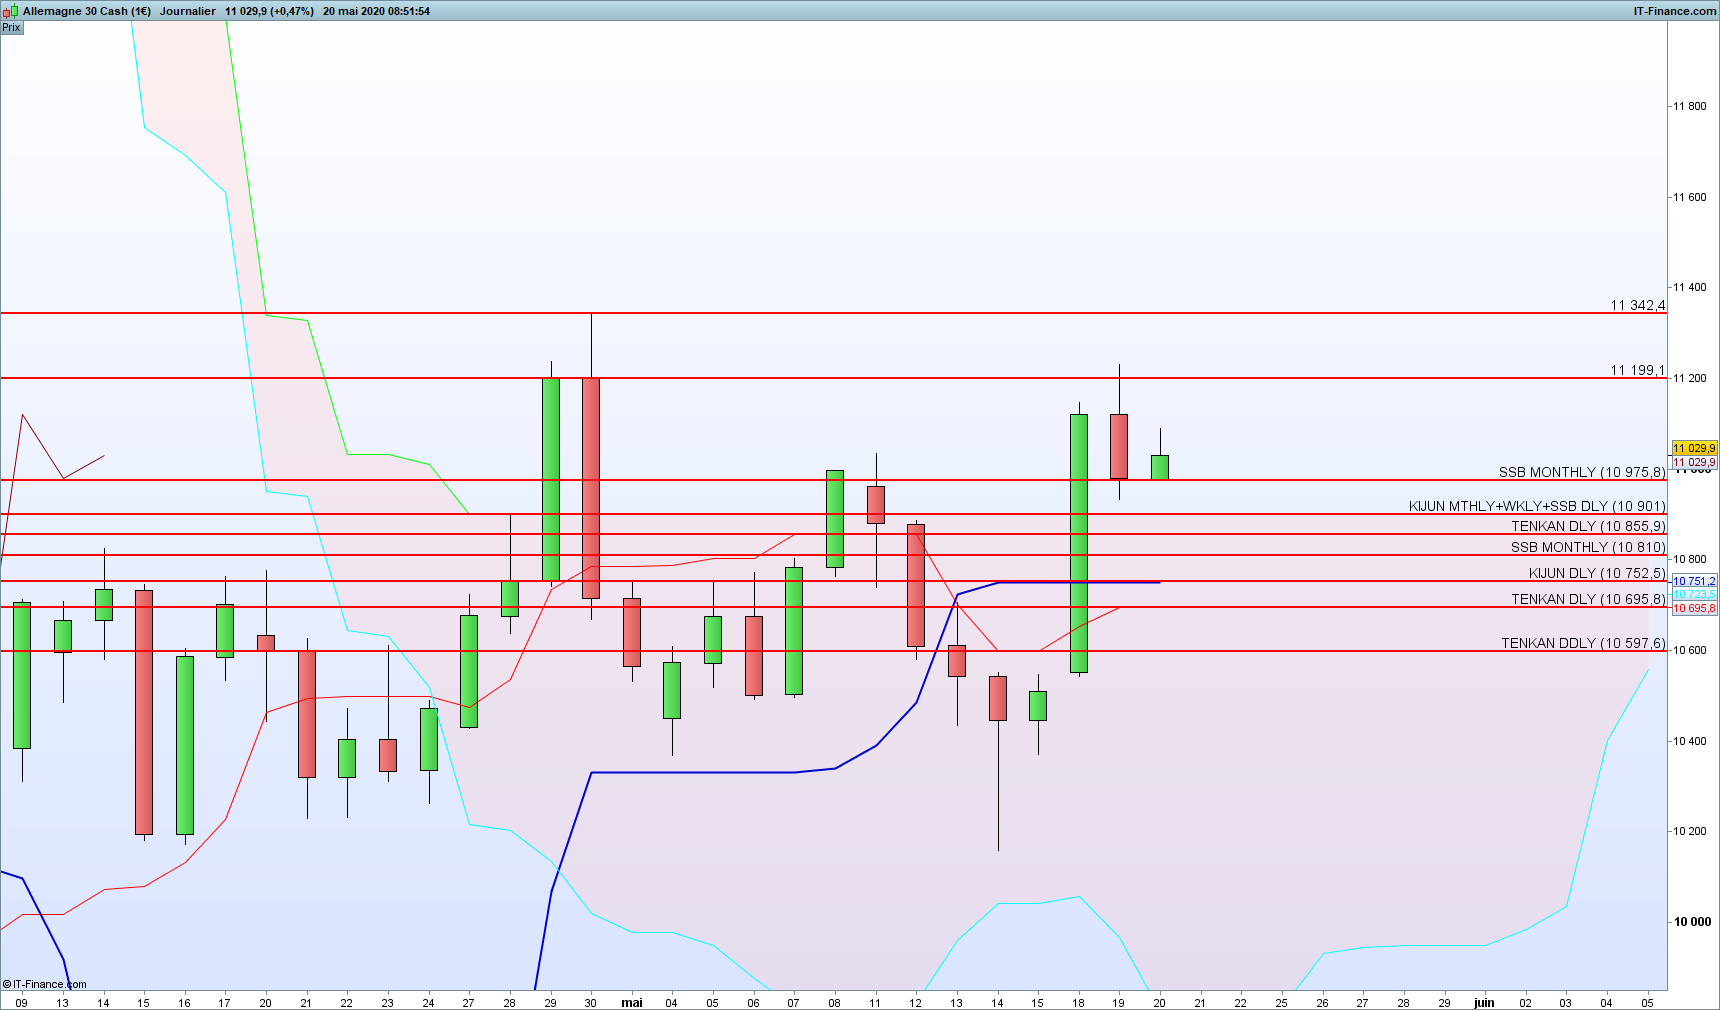Click the '18' date label on the time axis
This screenshot has height=1010, width=1720.
point(1078,1003)
